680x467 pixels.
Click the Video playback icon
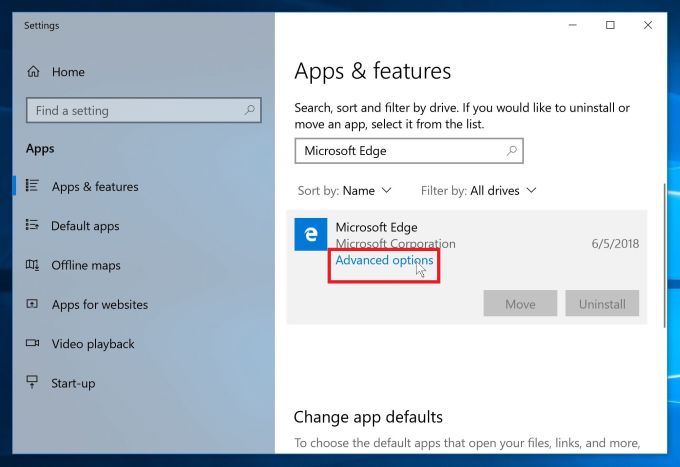33,344
